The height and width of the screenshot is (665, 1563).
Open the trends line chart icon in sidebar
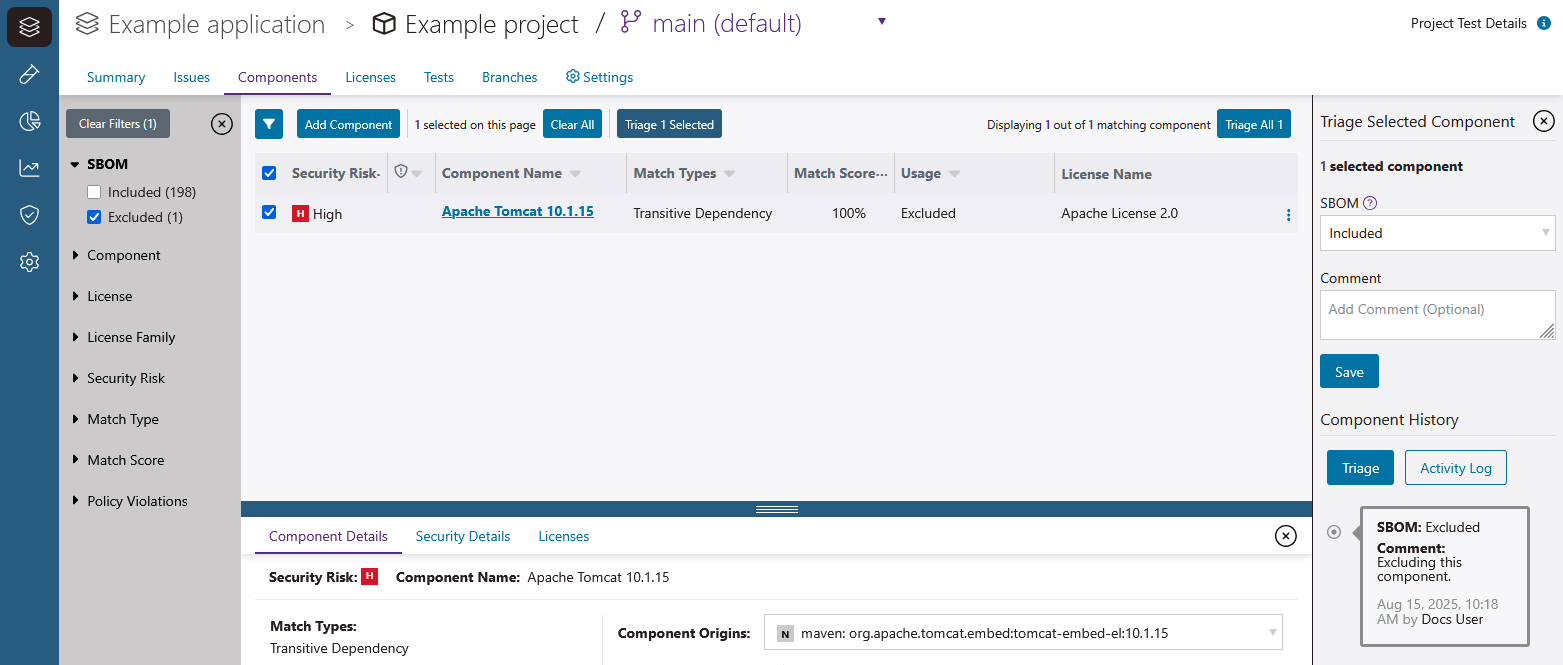click(x=28, y=167)
